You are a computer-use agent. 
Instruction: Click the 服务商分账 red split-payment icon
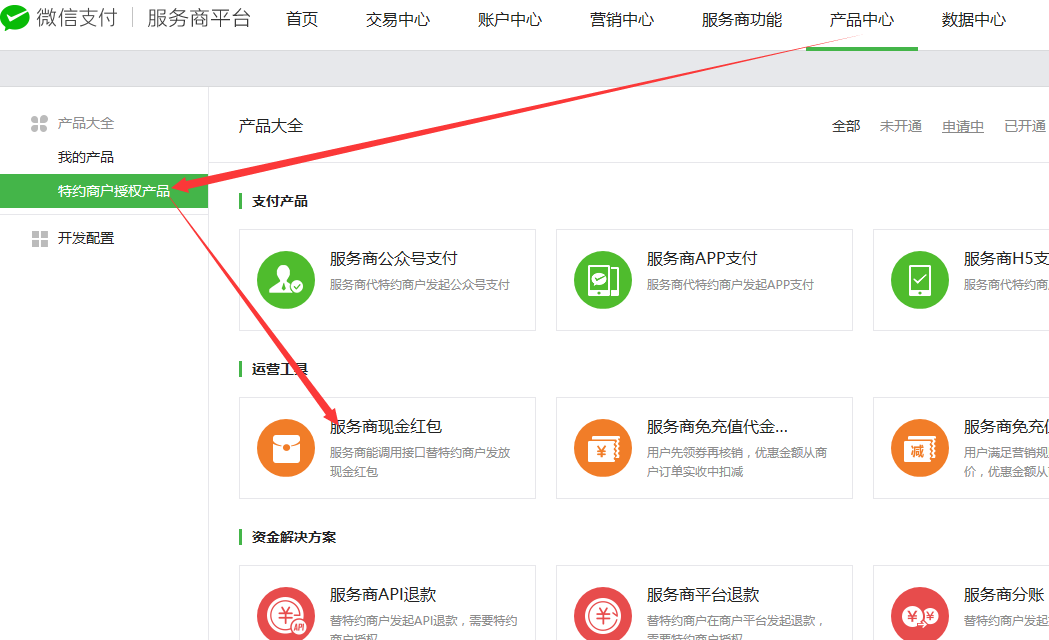tap(920, 613)
